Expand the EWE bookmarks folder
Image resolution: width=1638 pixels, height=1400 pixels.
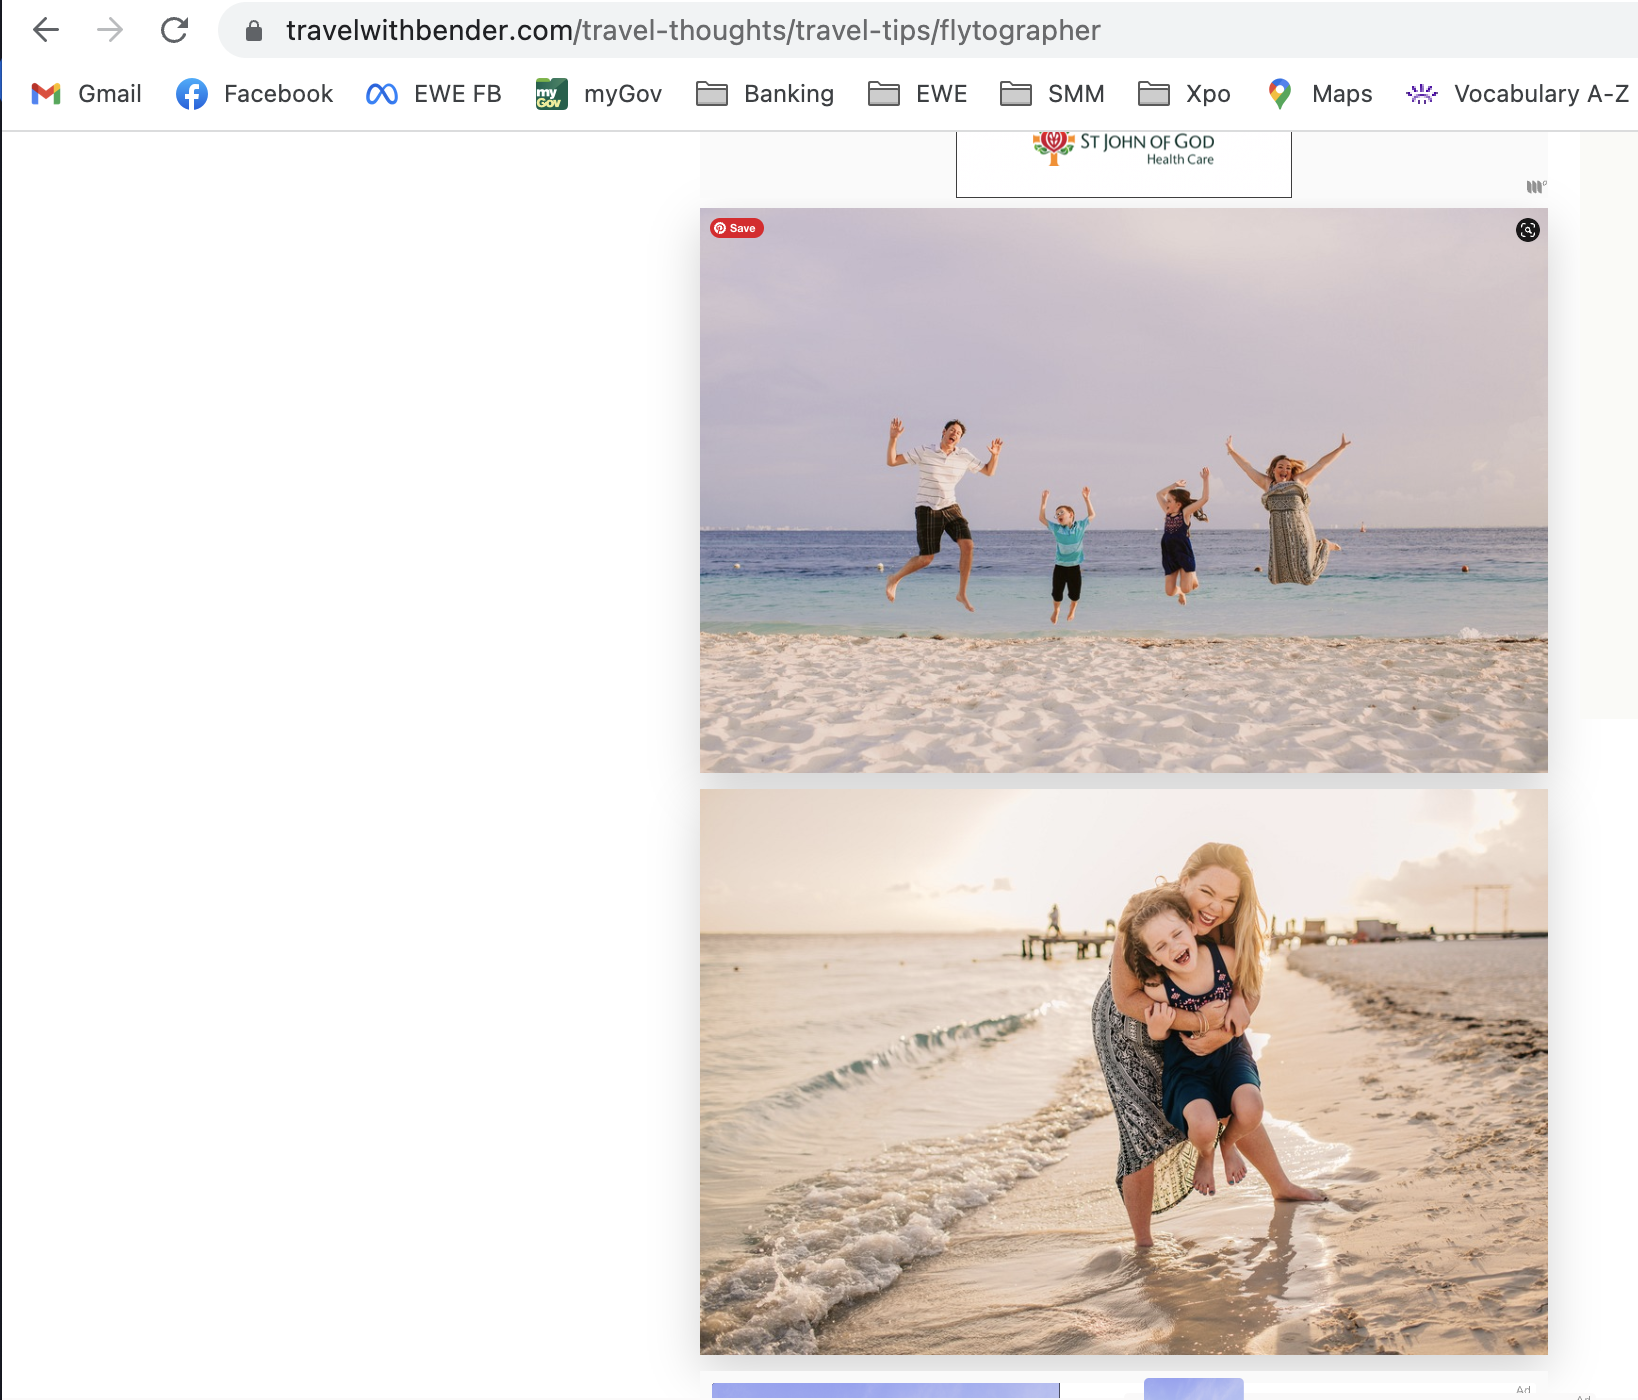917,94
